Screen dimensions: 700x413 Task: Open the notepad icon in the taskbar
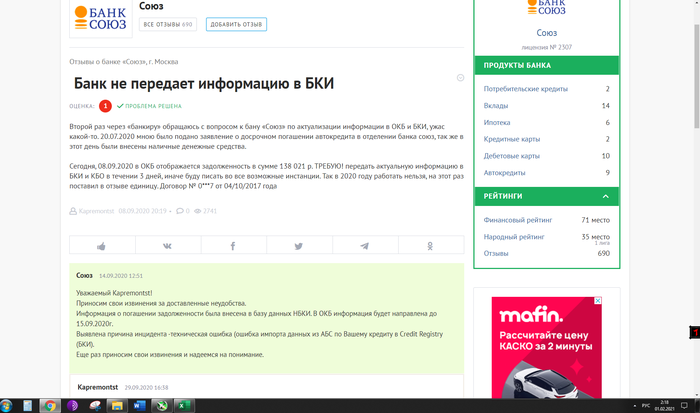tap(28, 405)
